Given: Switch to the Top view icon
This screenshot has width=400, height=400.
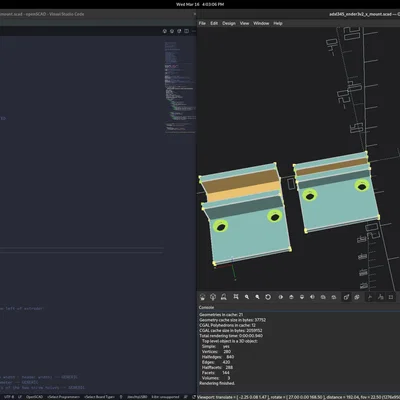Looking at the screenshot, I should pos(291,297).
